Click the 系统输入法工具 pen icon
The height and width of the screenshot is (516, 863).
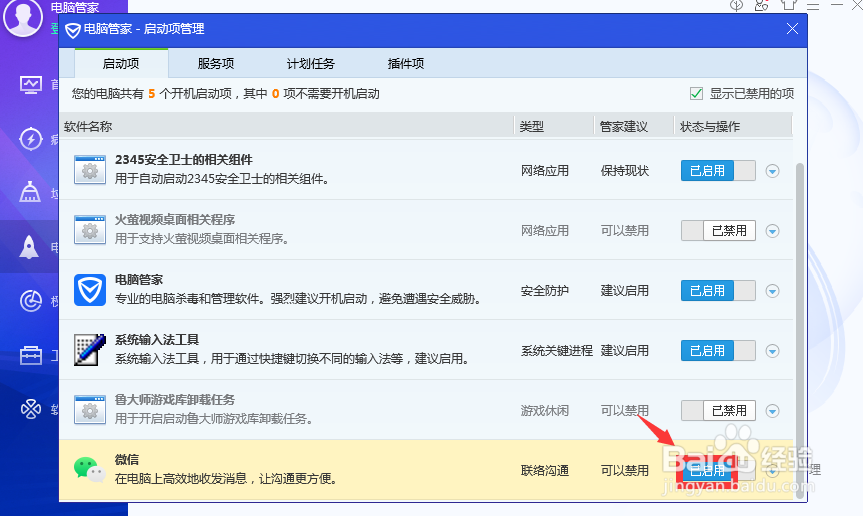coord(90,350)
